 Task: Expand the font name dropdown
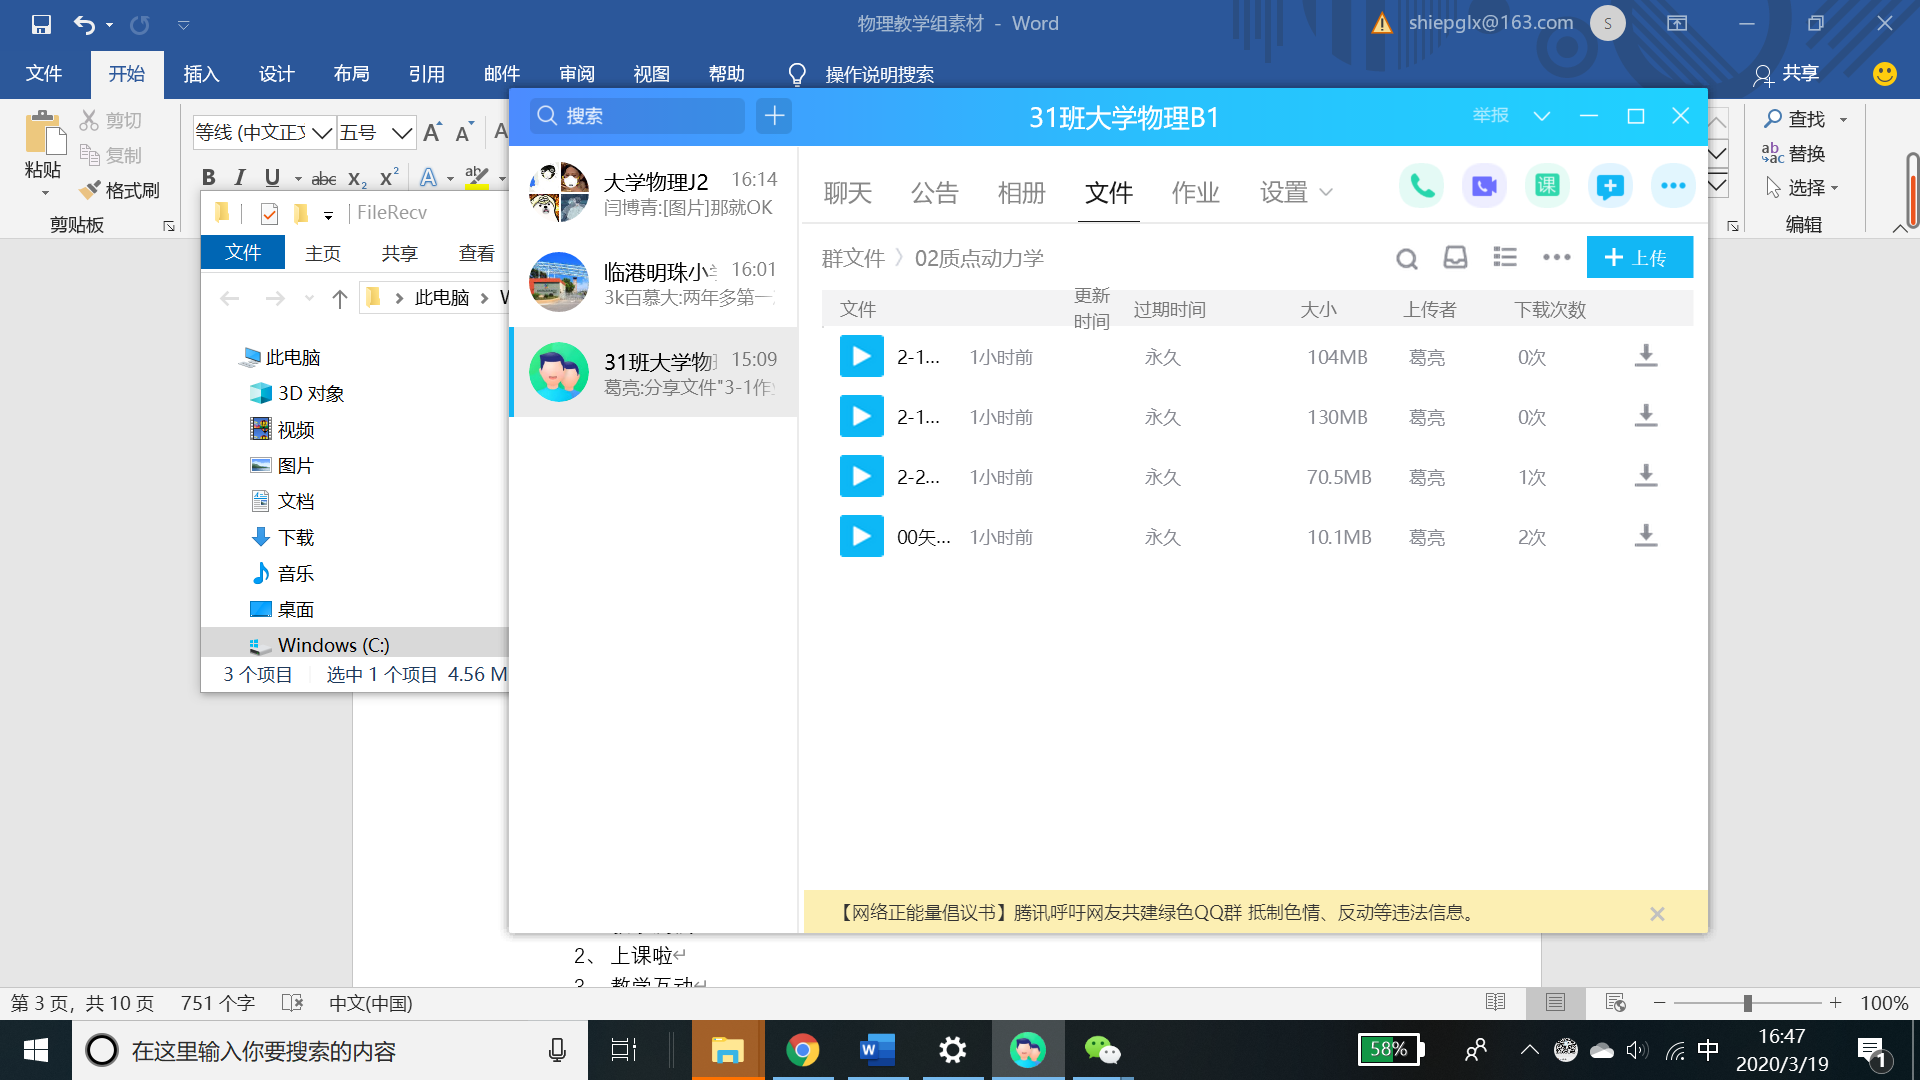click(322, 132)
